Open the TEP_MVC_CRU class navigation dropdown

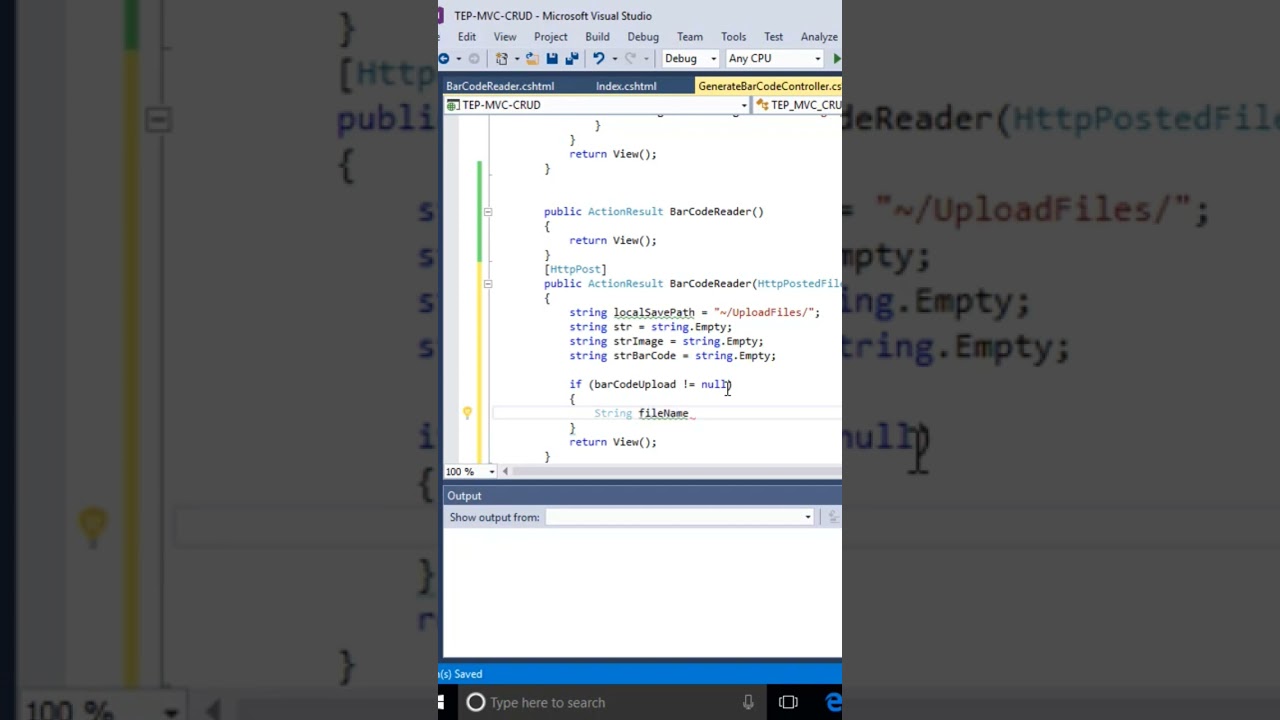pyautogui.click(x=798, y=105)
